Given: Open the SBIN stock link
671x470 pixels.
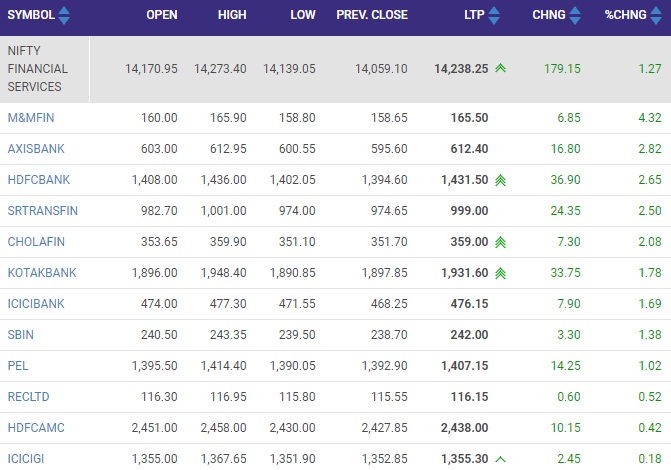Looking at the screenshot, I should pyautogui.click(x=21, y=335).
